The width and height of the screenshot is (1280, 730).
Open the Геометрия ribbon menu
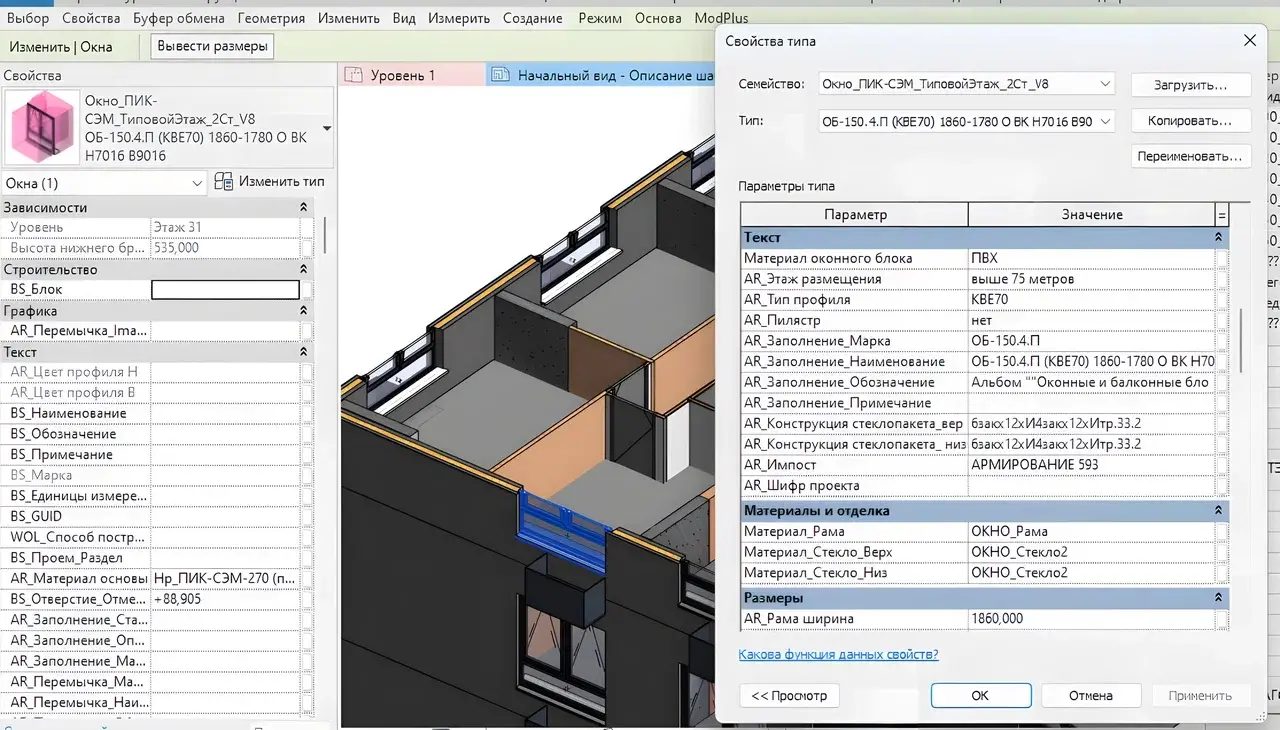[x=271, y=18]
